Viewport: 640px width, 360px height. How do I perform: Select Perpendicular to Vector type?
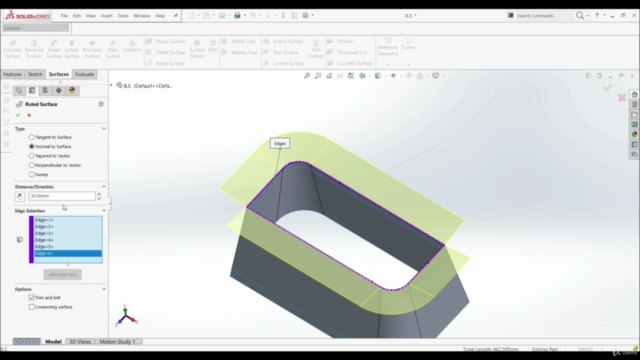click(x=31, y=165)
